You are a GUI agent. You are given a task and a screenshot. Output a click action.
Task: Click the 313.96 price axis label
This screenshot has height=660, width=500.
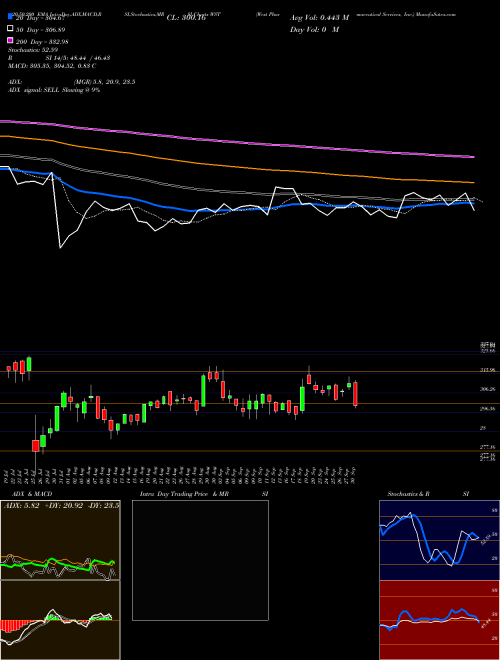point(487,370)
